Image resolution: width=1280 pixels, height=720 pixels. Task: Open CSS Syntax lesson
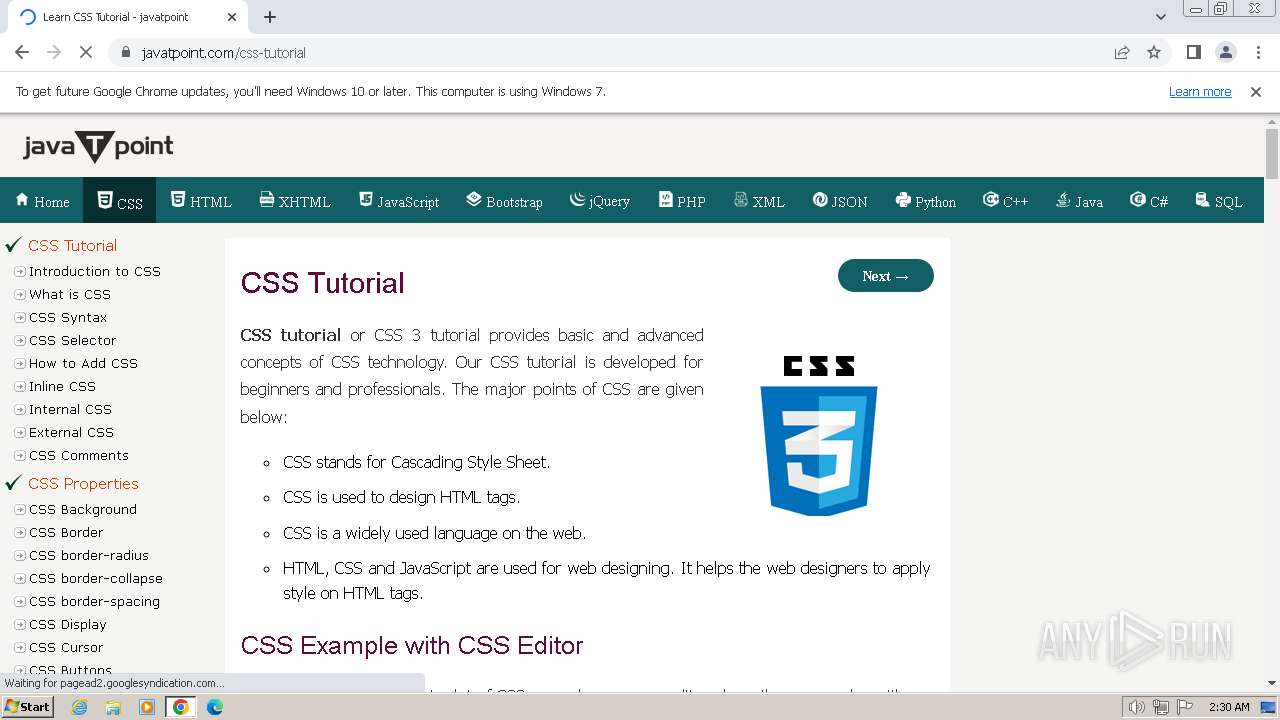[x=68, y=317]
